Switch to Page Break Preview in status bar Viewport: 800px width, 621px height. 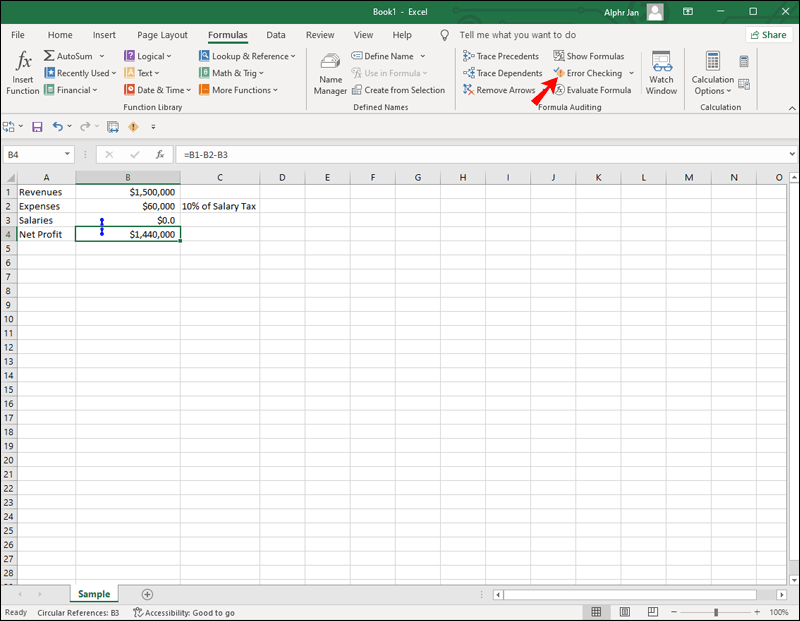[653, 612]
